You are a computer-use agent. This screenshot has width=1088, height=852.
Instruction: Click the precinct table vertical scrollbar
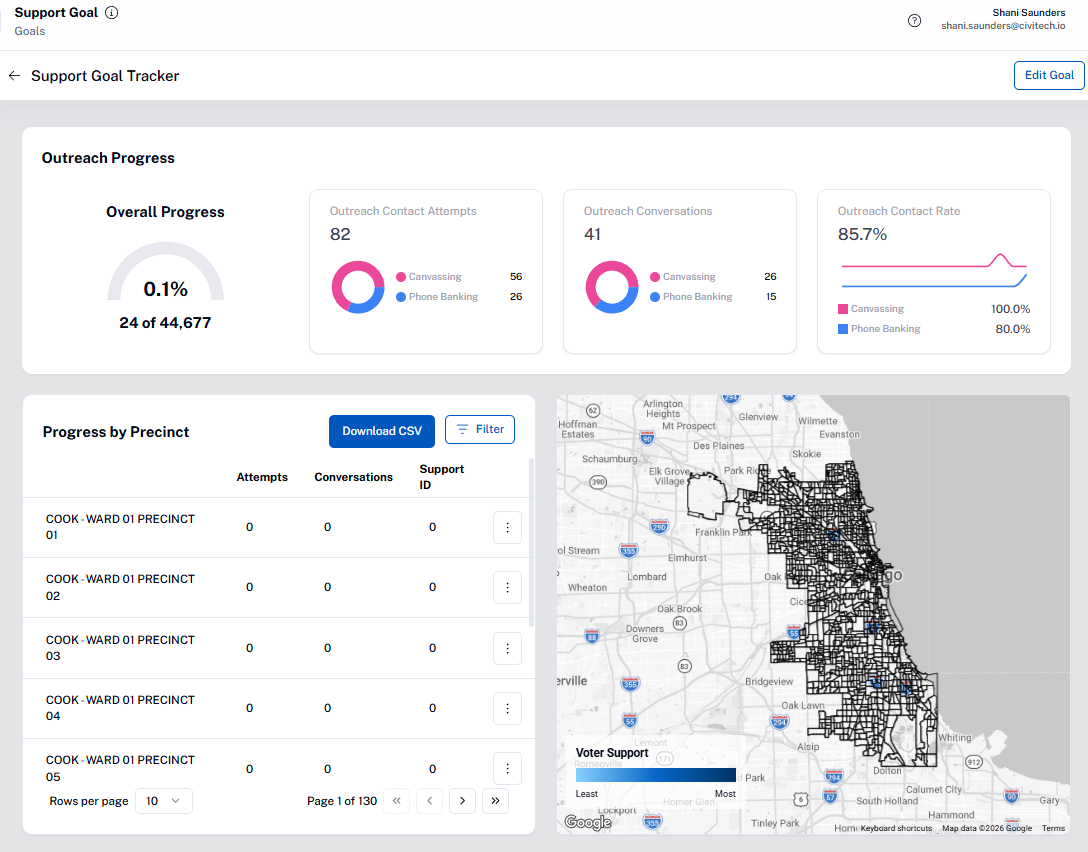tap(531, 543)
